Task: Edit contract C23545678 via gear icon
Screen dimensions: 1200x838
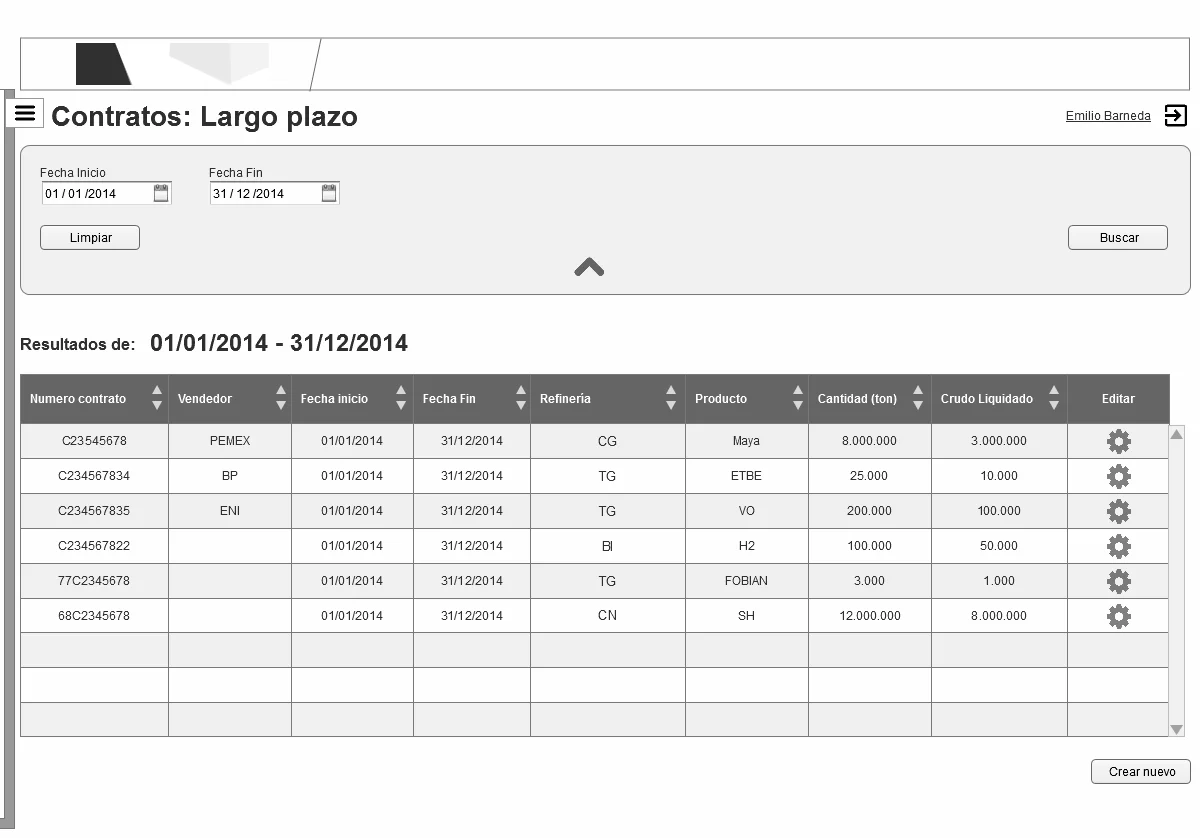Action: [1118, 441]
